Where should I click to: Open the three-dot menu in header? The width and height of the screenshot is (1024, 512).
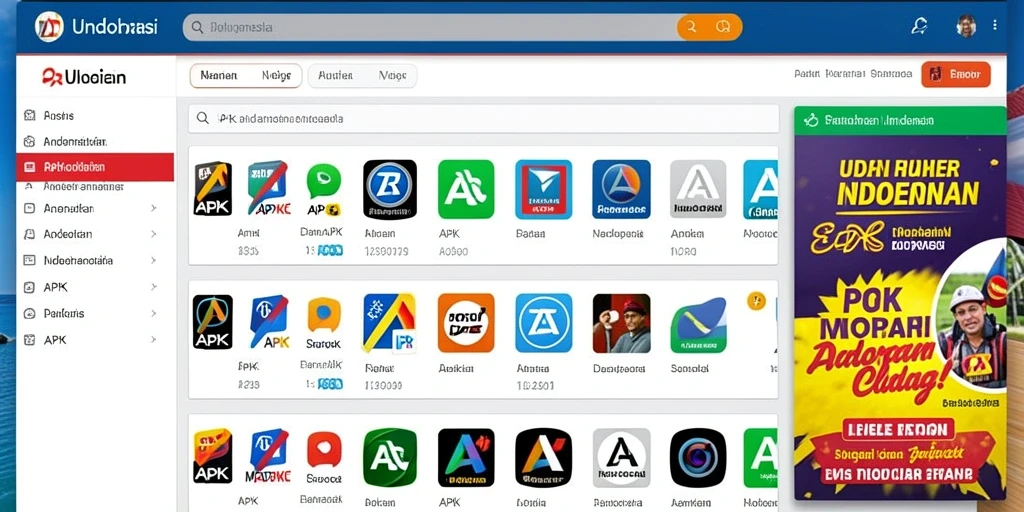995,25
